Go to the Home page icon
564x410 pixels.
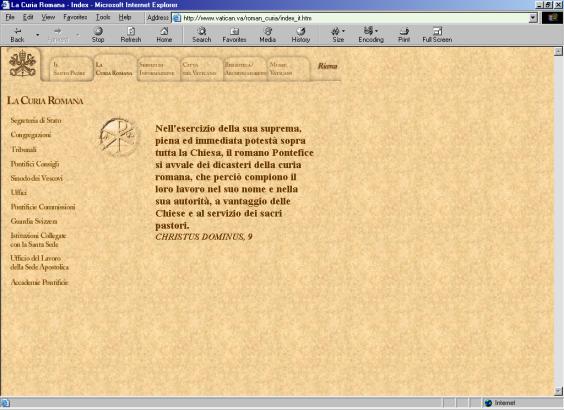point(164,31)
